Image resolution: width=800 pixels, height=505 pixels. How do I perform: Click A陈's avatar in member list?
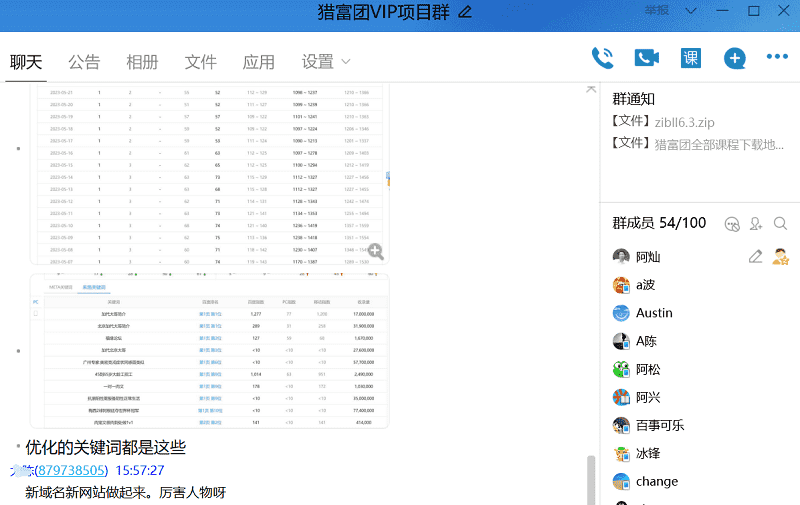click(621, 341)
